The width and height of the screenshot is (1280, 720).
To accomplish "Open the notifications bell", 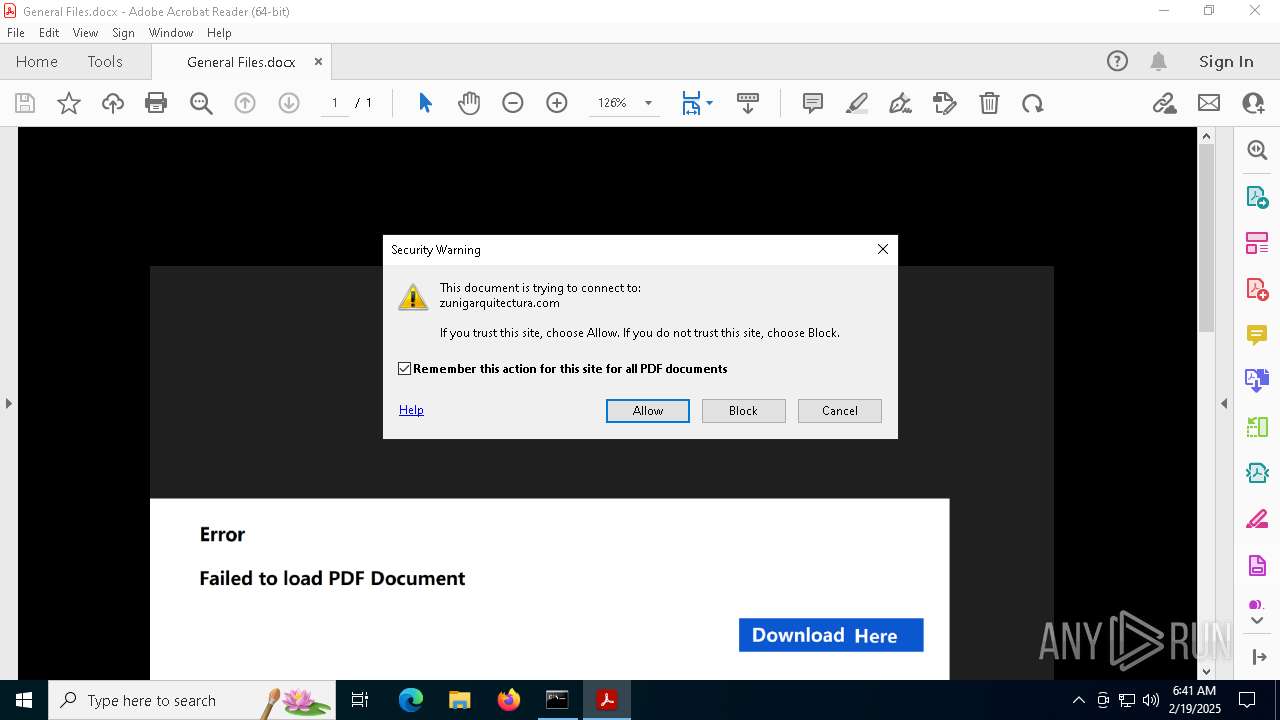I will coord(1158,61).
